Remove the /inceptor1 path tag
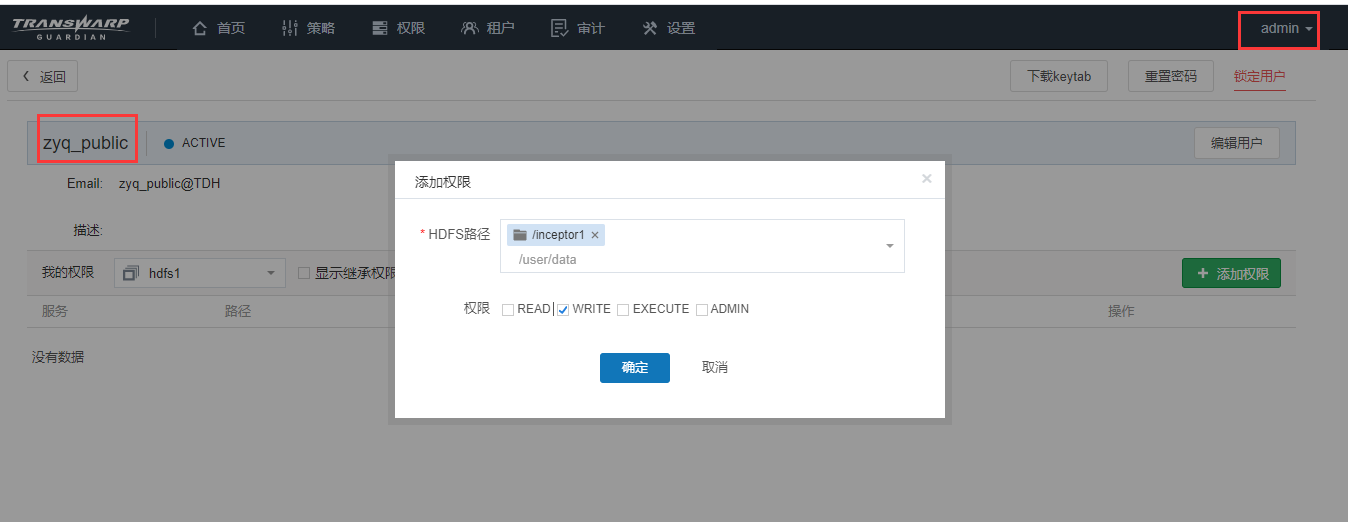Image resolution: width=1348 pixels, height=522 pixels. pos(595,235)
